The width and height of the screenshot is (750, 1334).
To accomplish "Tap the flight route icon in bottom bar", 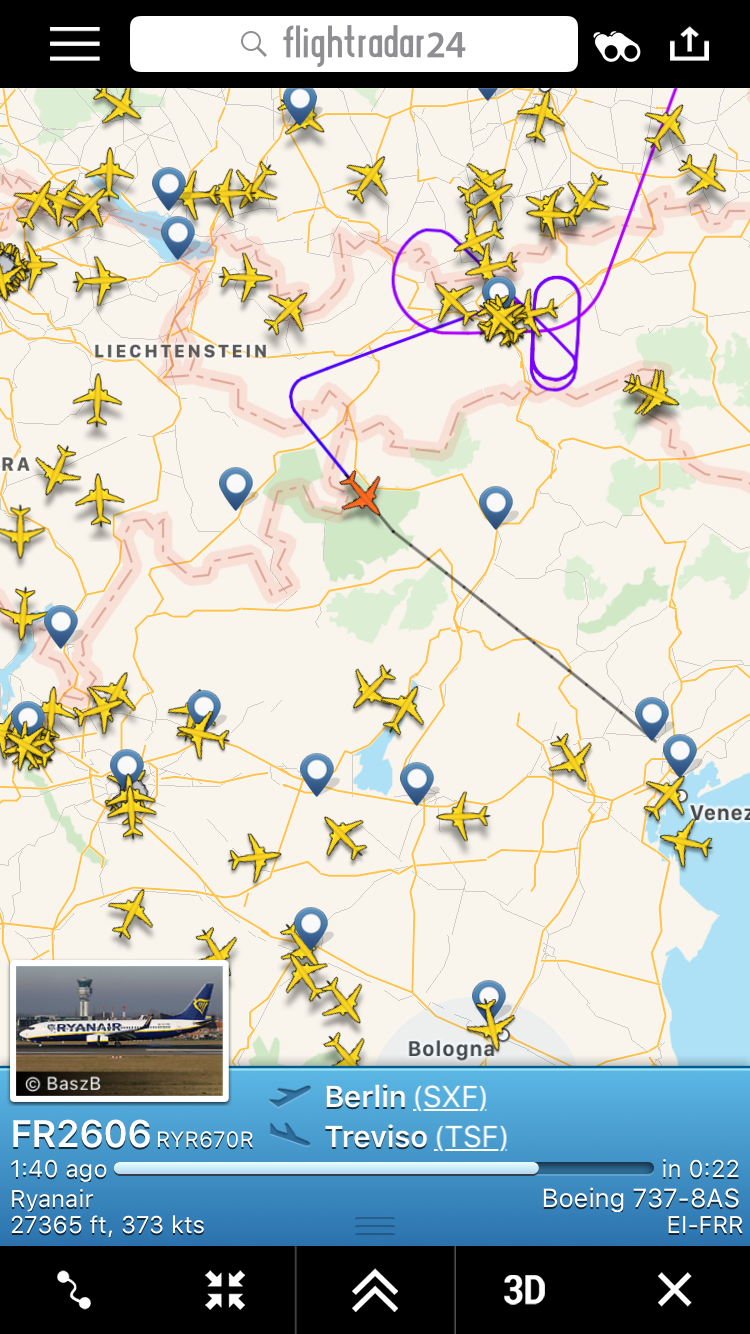I will [x=74, y=1290].
